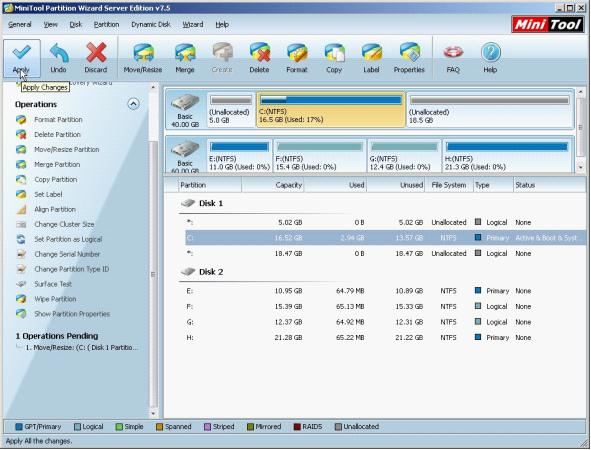Select F:(NTFS) 15.4 GB block in disk map
Viewport: 591px width, 450px height.
pyautogui.click(x=320, y=156)
